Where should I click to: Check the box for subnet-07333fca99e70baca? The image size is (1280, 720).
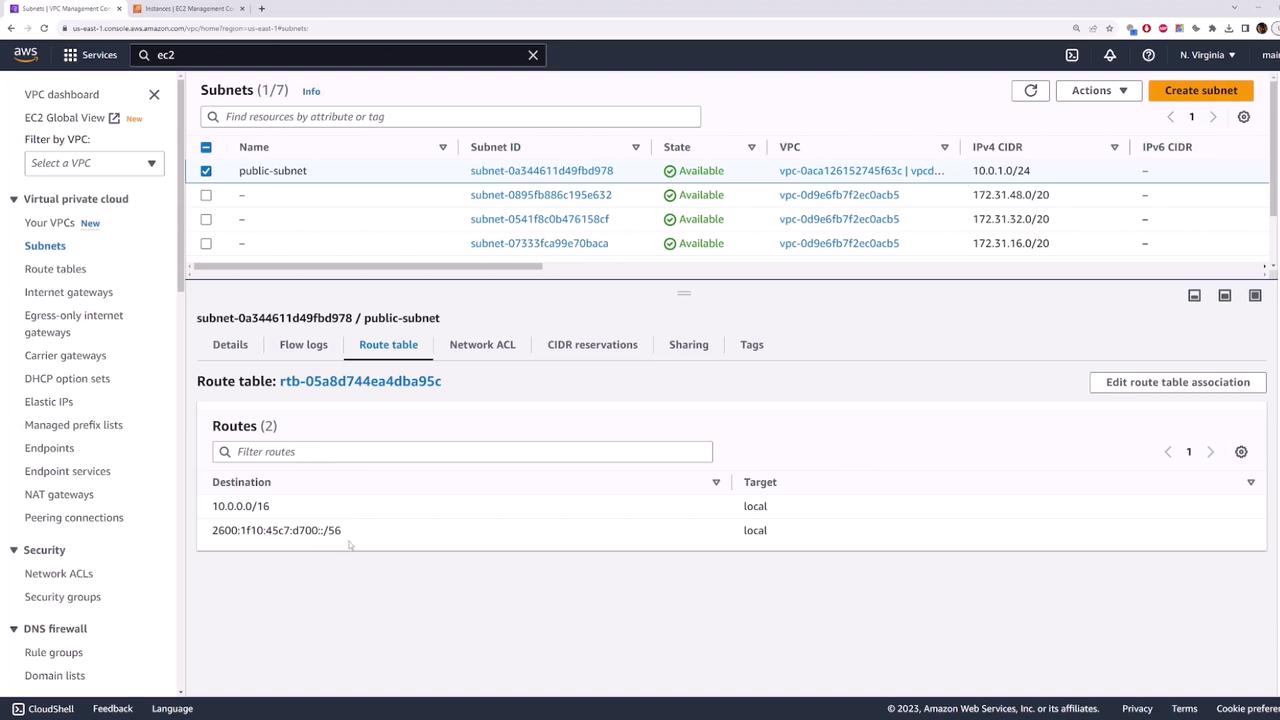[x=206, y=243]
